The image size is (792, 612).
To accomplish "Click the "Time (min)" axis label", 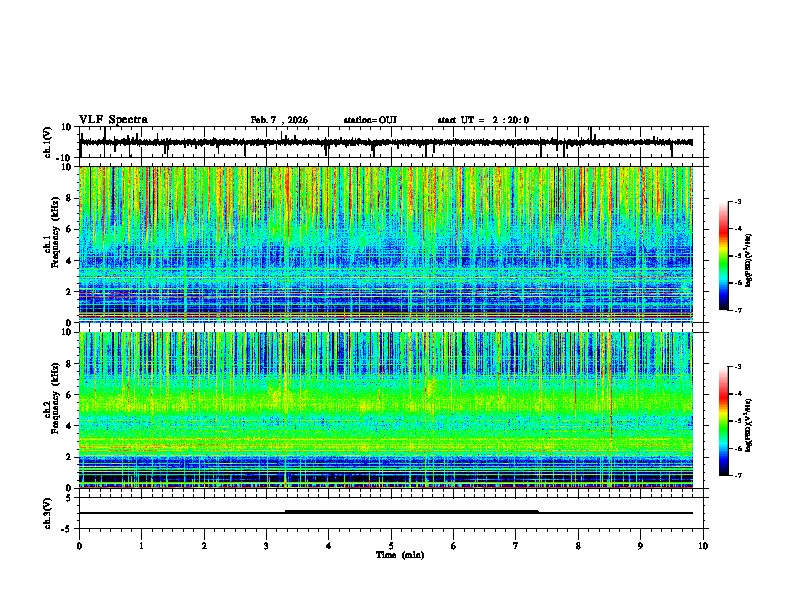I will click(x=400, y=555).
